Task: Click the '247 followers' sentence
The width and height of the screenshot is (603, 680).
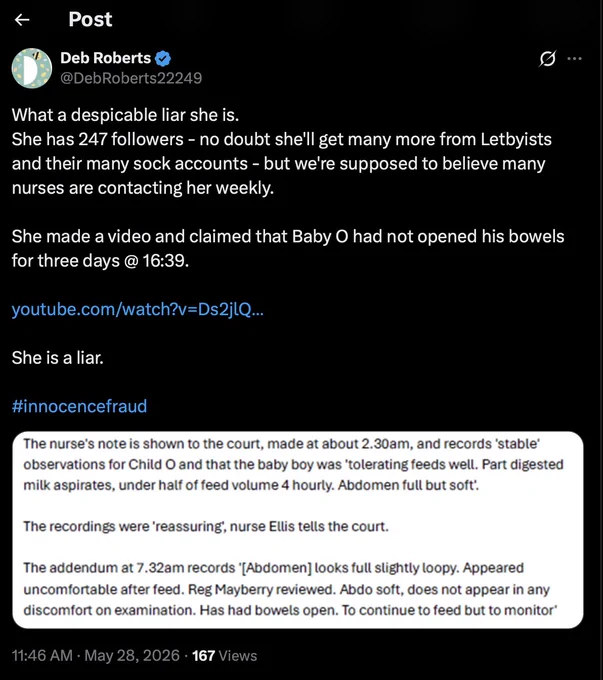Action: [x=282, y=163]
